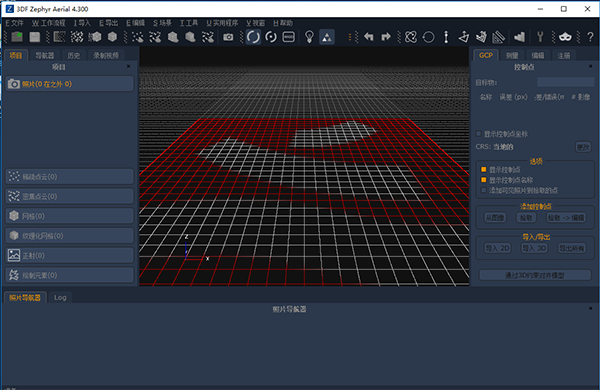Screen dimensions: 600x390
Task: Click the solid cube mesh icon in toolbar
Action: point(112,37)
